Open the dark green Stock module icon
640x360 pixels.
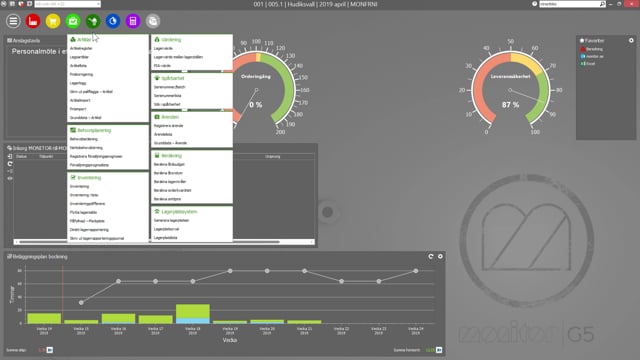pyautogui.click(x=93, y=21)
